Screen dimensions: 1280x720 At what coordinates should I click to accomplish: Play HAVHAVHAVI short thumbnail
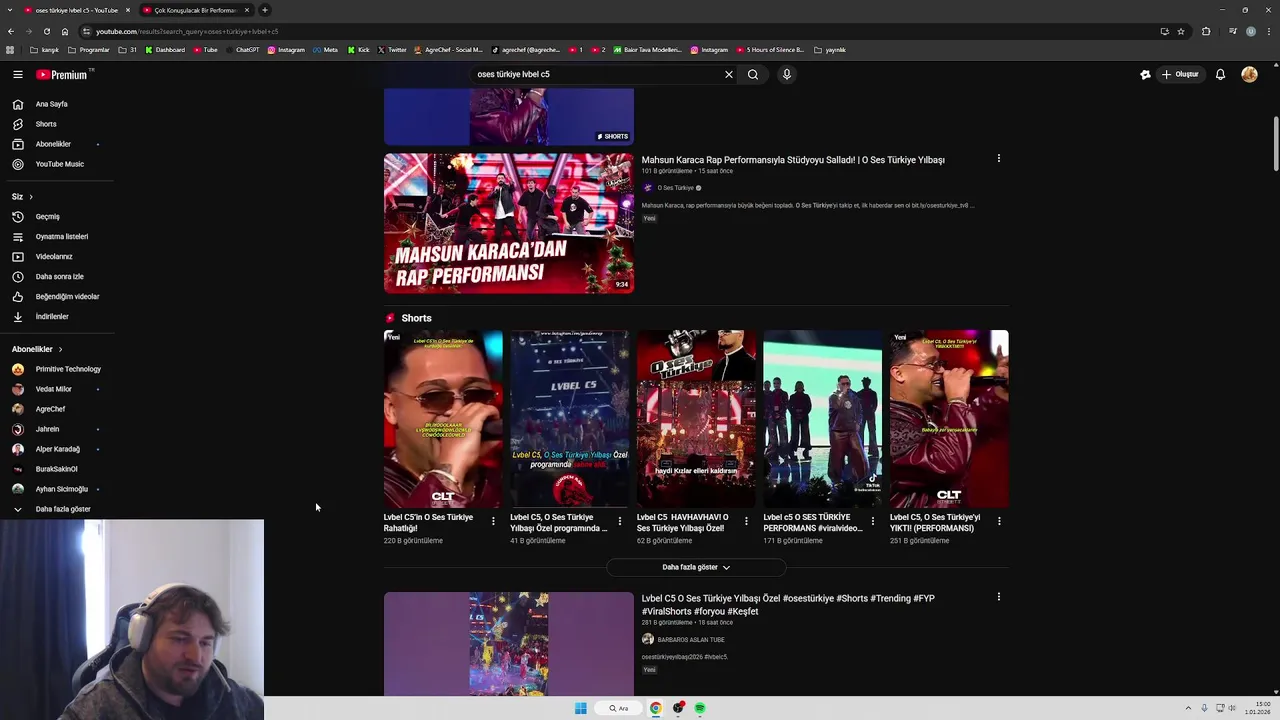point(696,419)
